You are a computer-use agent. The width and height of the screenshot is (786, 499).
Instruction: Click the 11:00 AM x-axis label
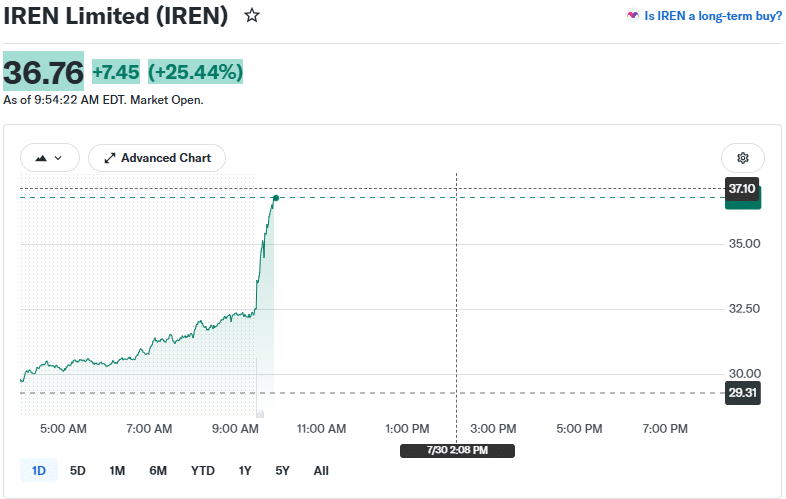pos(321,429)
